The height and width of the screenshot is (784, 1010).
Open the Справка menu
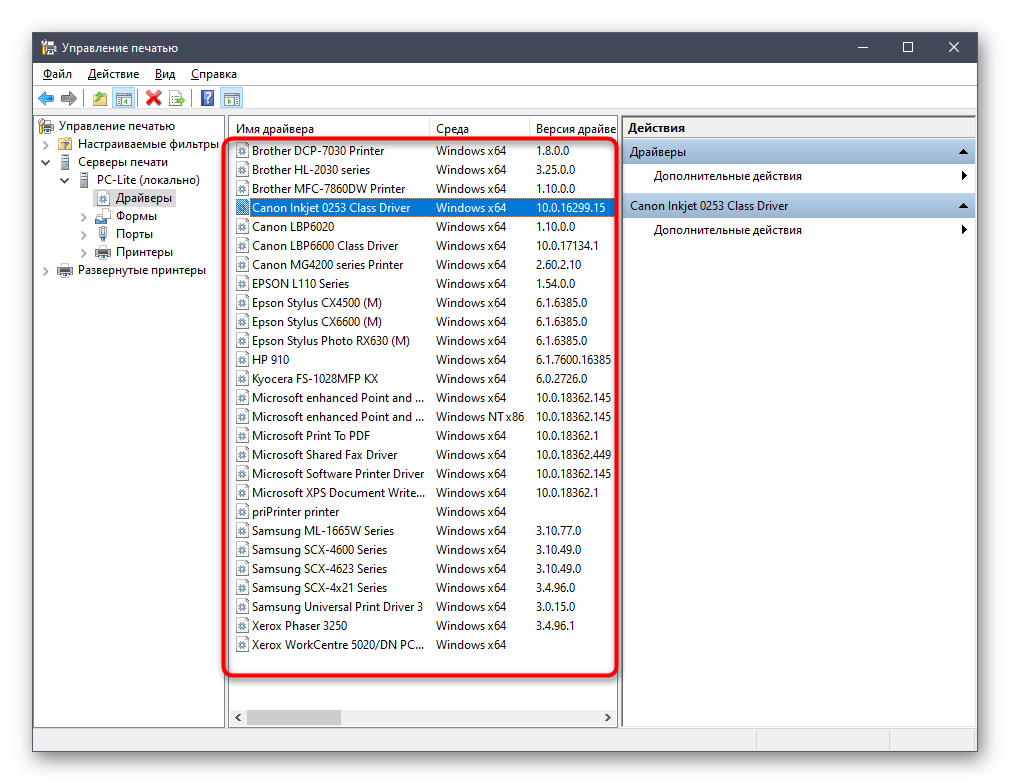pyautogui.click(x=213, y=74)
